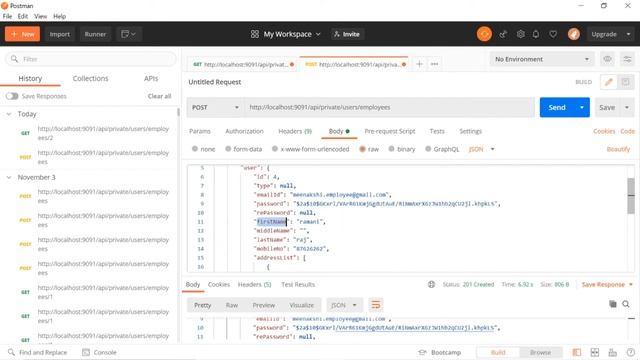
Task: Click the Import button
Action: (x=60, y=34)
